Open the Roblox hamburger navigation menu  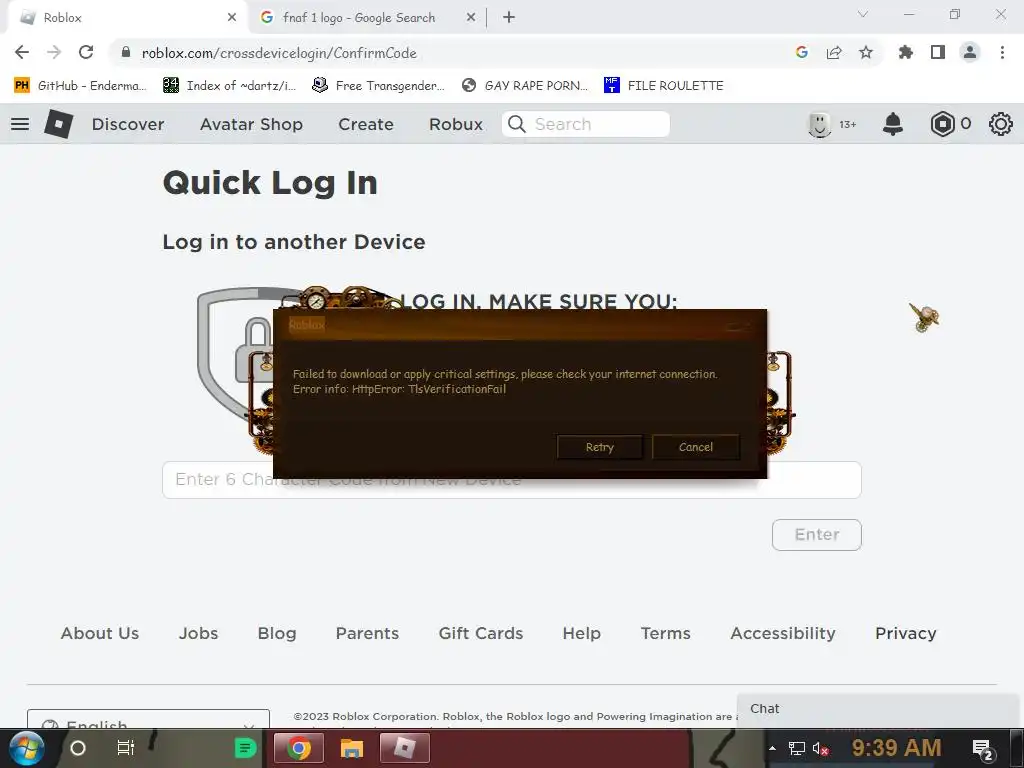20,124
